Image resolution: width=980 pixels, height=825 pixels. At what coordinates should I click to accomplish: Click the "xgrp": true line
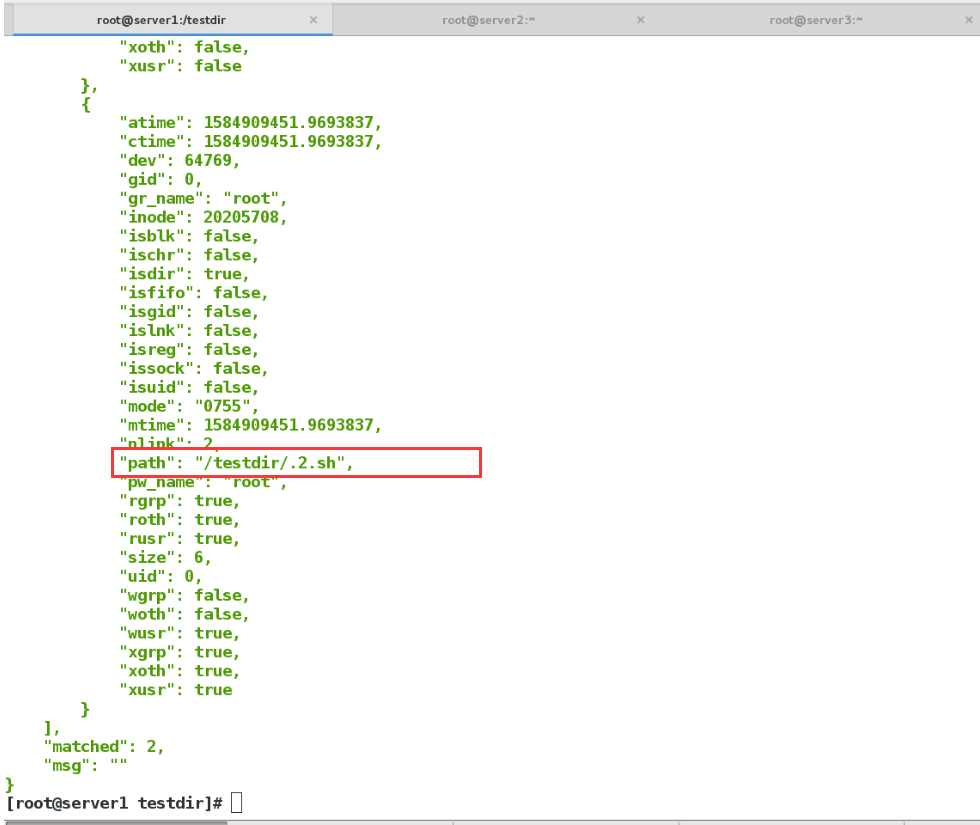[x=179, y=652]
